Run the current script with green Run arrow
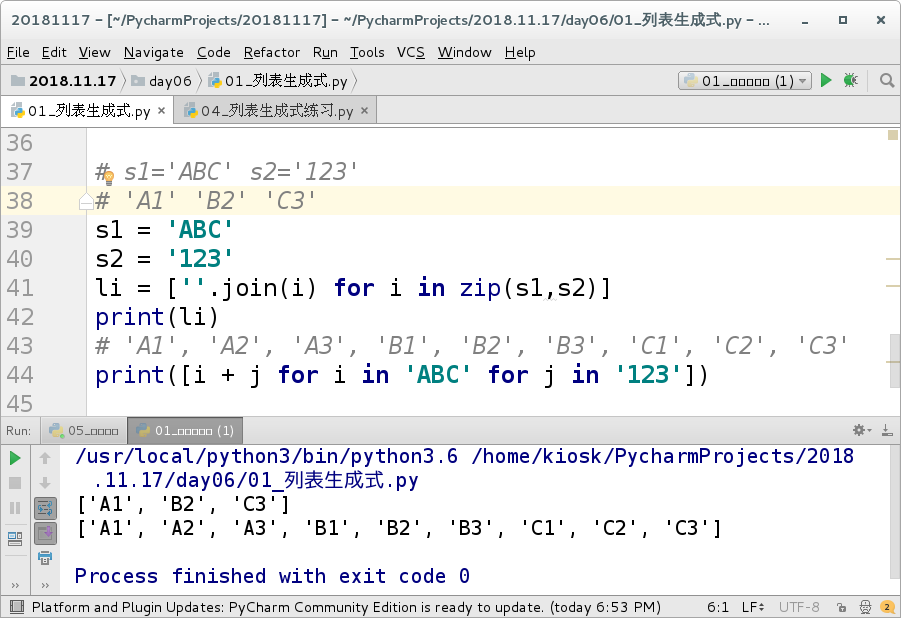901x618 pixels. 825,80
